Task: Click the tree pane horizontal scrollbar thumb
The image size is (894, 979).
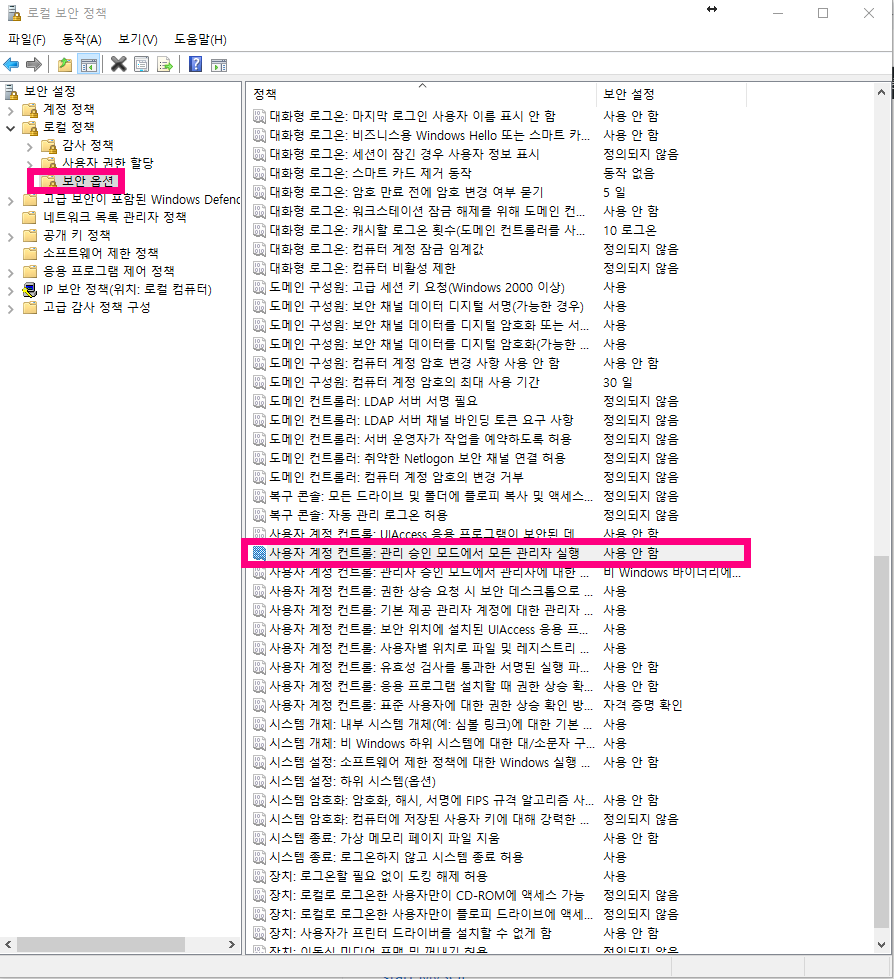Action: pyautogui.click(x=101, y=945)
